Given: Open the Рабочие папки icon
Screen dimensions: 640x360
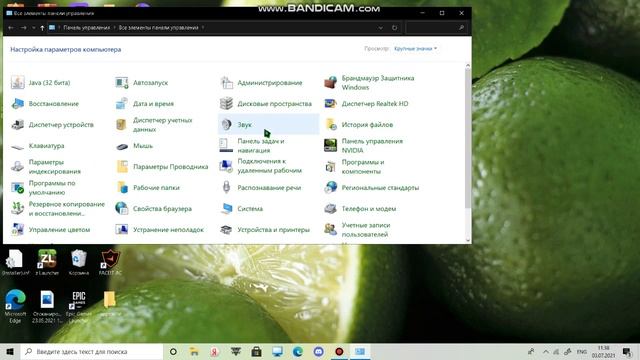Looking at the screenshot, I should [122, 188].
